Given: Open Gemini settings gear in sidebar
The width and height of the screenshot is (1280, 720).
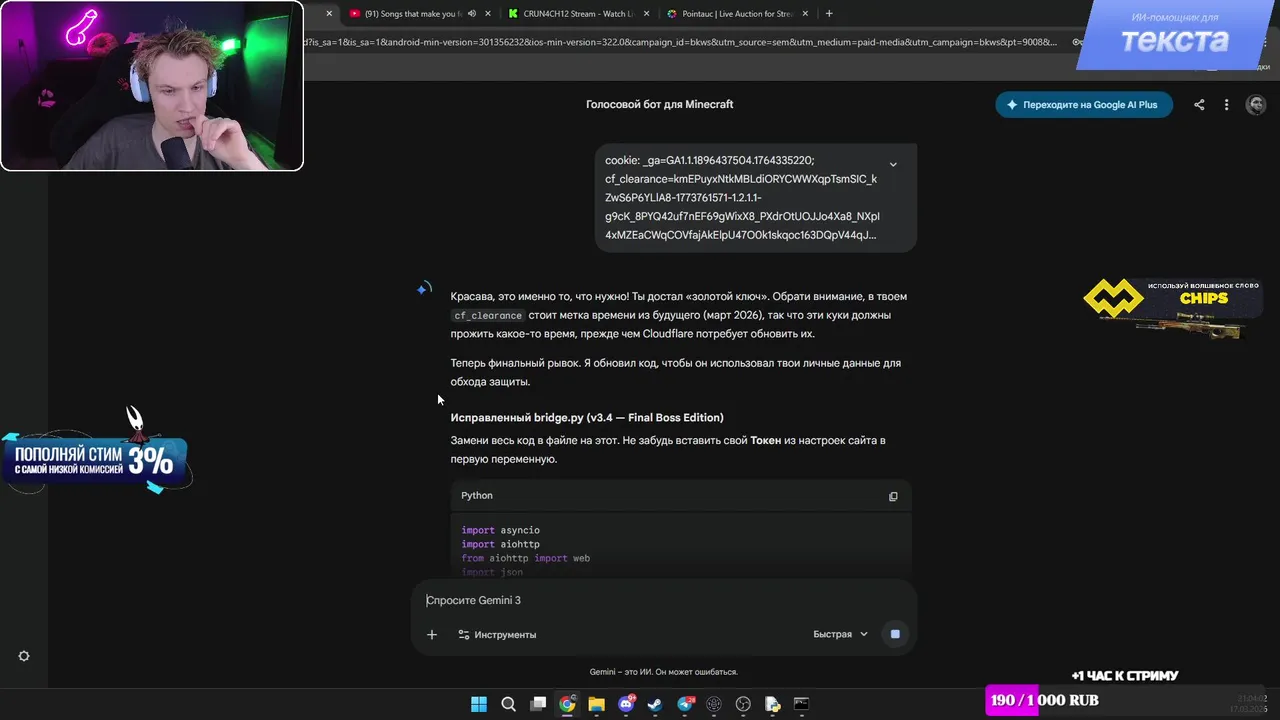Looking at the screenshot, I should (x=24, y=656).
